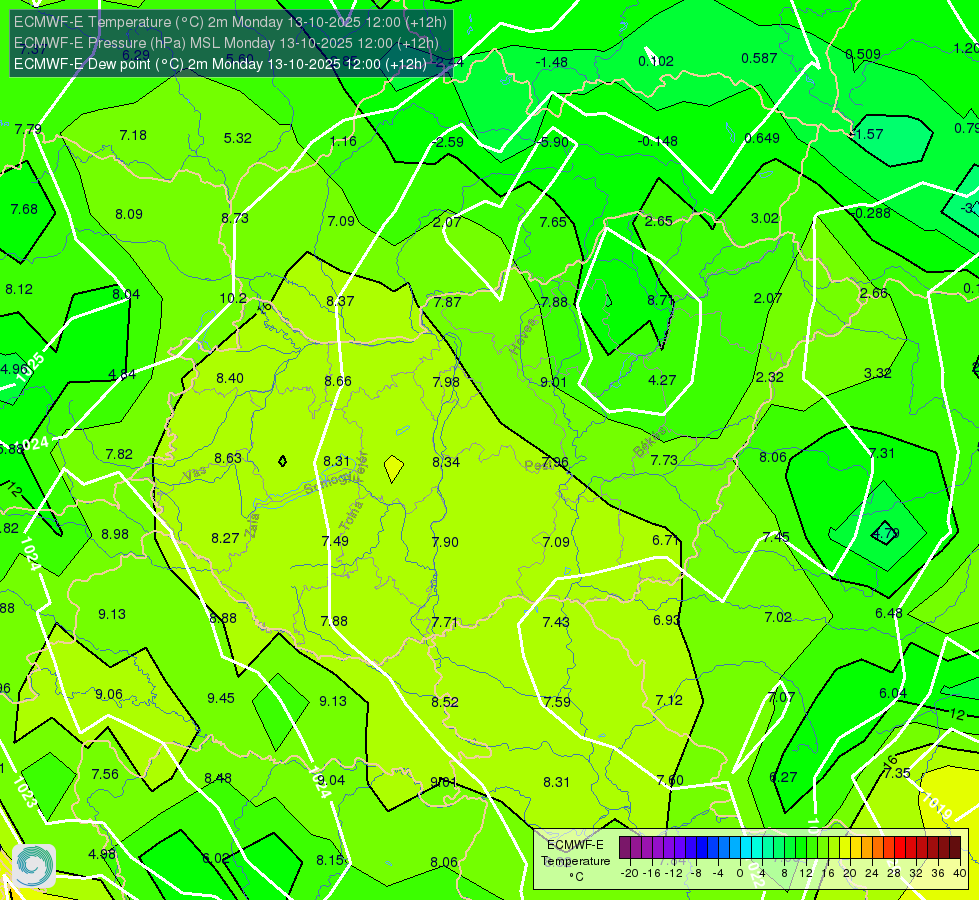Click the value 6.71 on the map

click(x=666, y=540)
